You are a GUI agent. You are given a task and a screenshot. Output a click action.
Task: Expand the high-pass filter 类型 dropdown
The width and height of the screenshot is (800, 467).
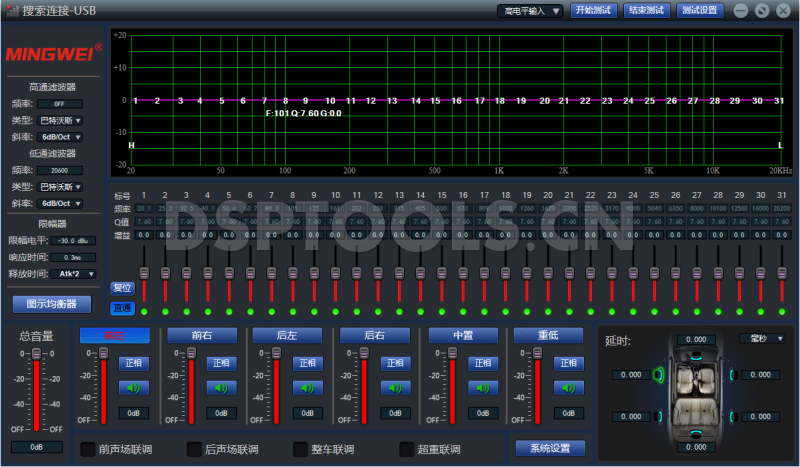60,120
